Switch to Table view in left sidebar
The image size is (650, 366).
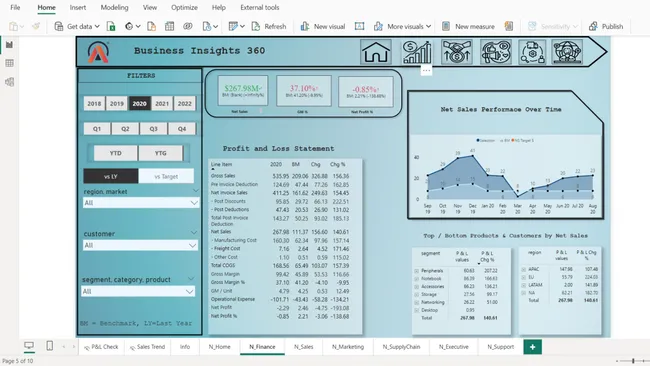pyautogui.click(x=9, y=63)
